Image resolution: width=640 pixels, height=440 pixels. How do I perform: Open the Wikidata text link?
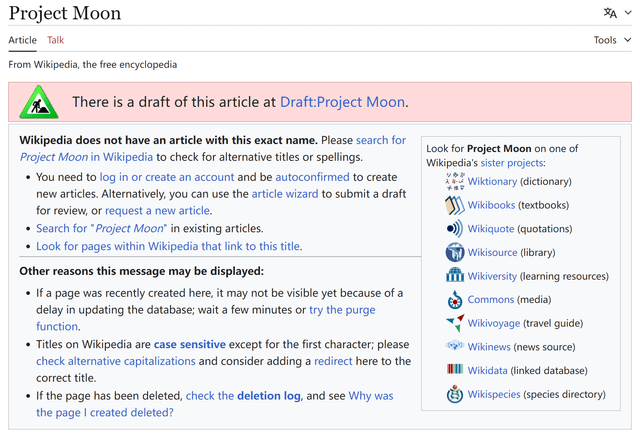(487, 371)
